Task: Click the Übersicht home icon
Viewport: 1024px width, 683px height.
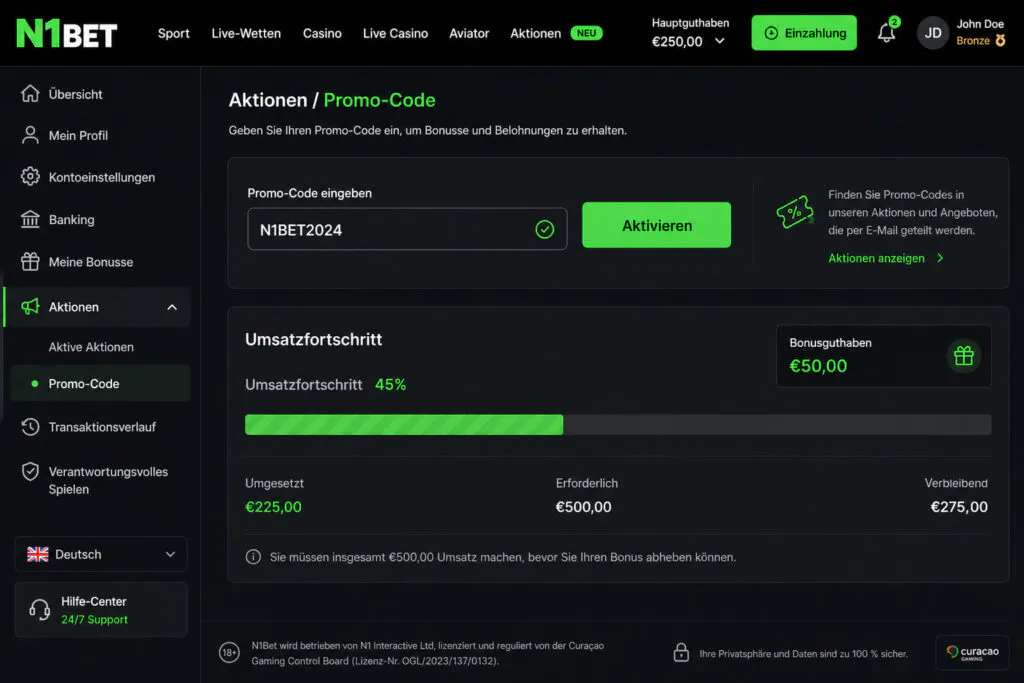Action: (x=30, y=93)
